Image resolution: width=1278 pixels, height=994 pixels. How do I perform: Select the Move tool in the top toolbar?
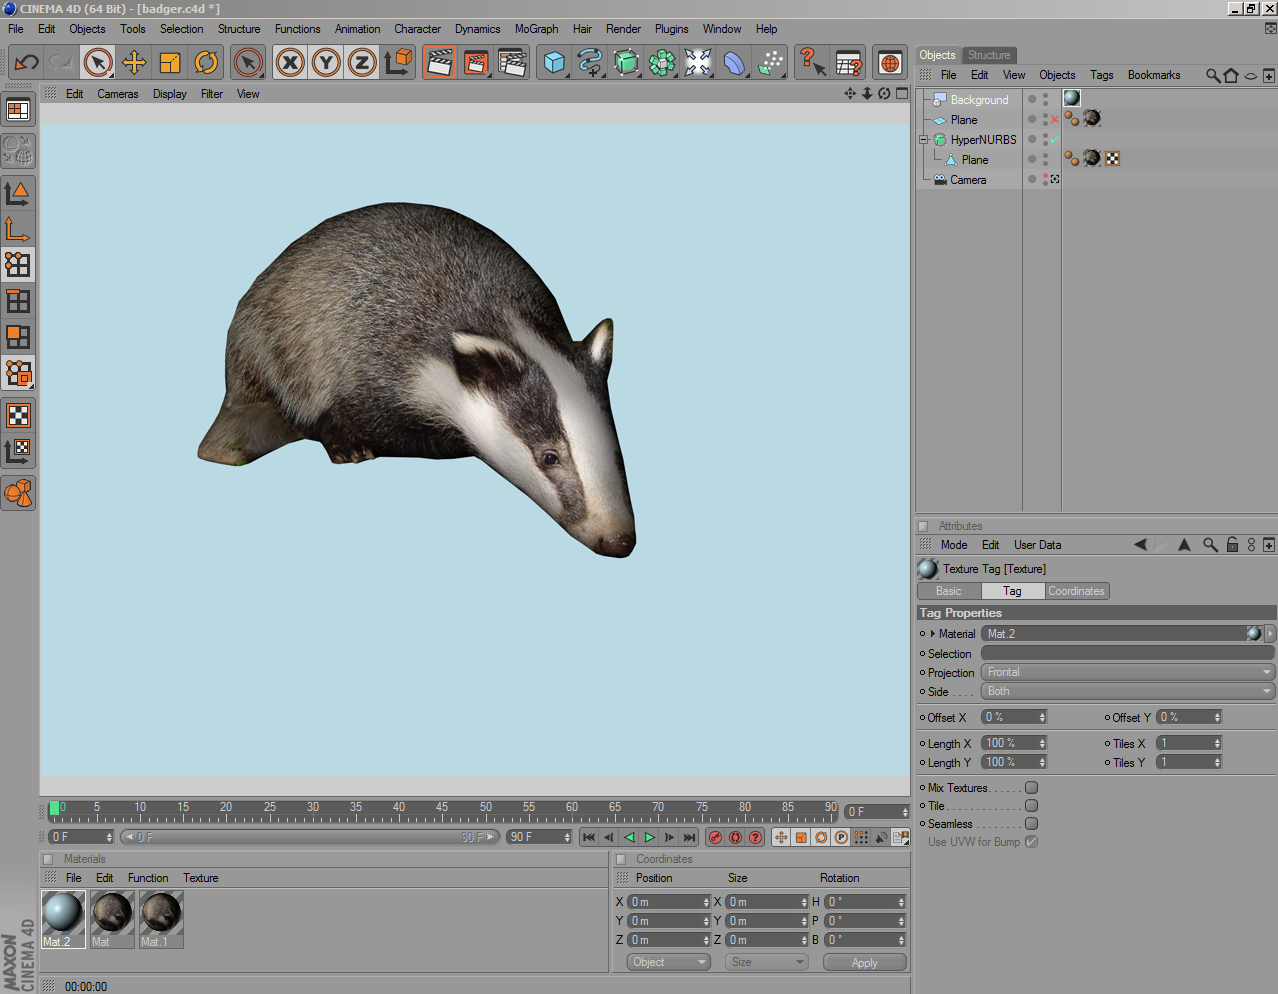(x=134, y=63)
